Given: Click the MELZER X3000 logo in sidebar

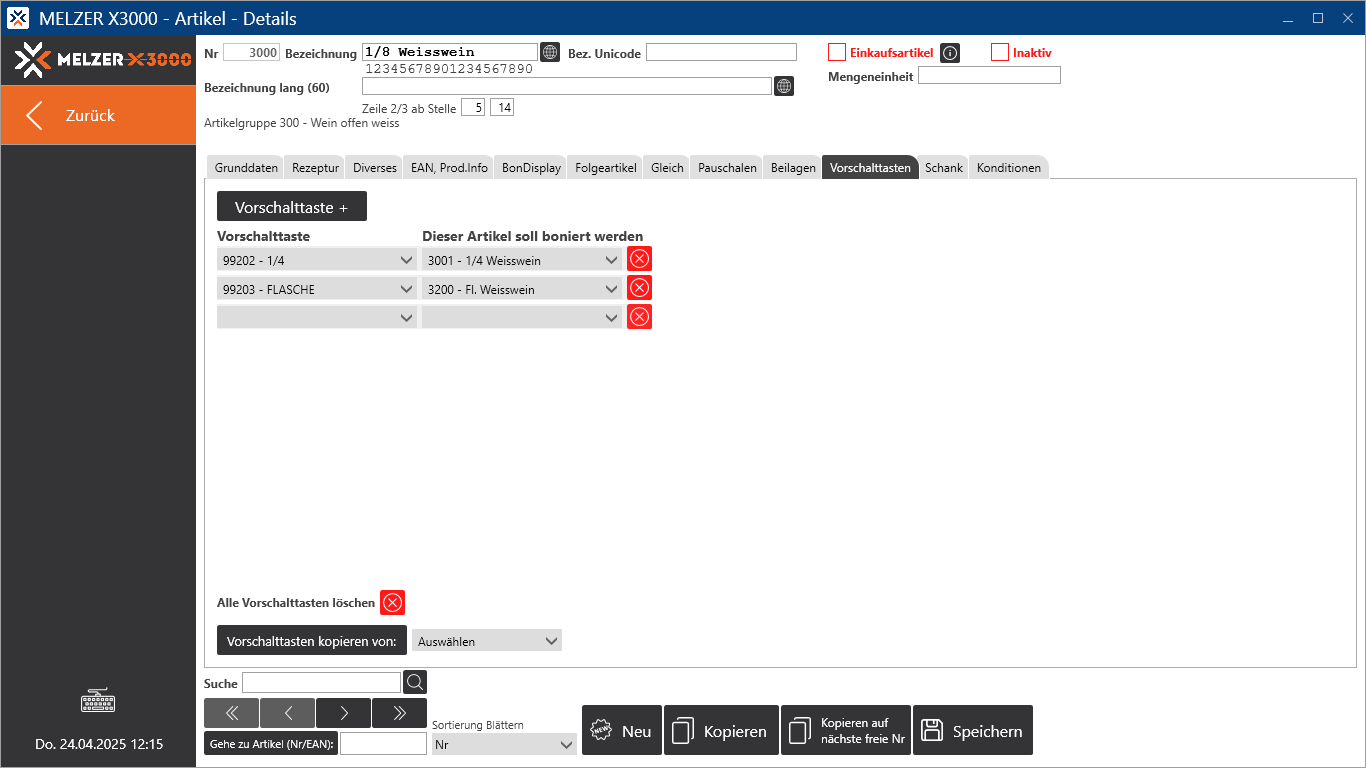Looking at the screenshot, I should [103, 60].
